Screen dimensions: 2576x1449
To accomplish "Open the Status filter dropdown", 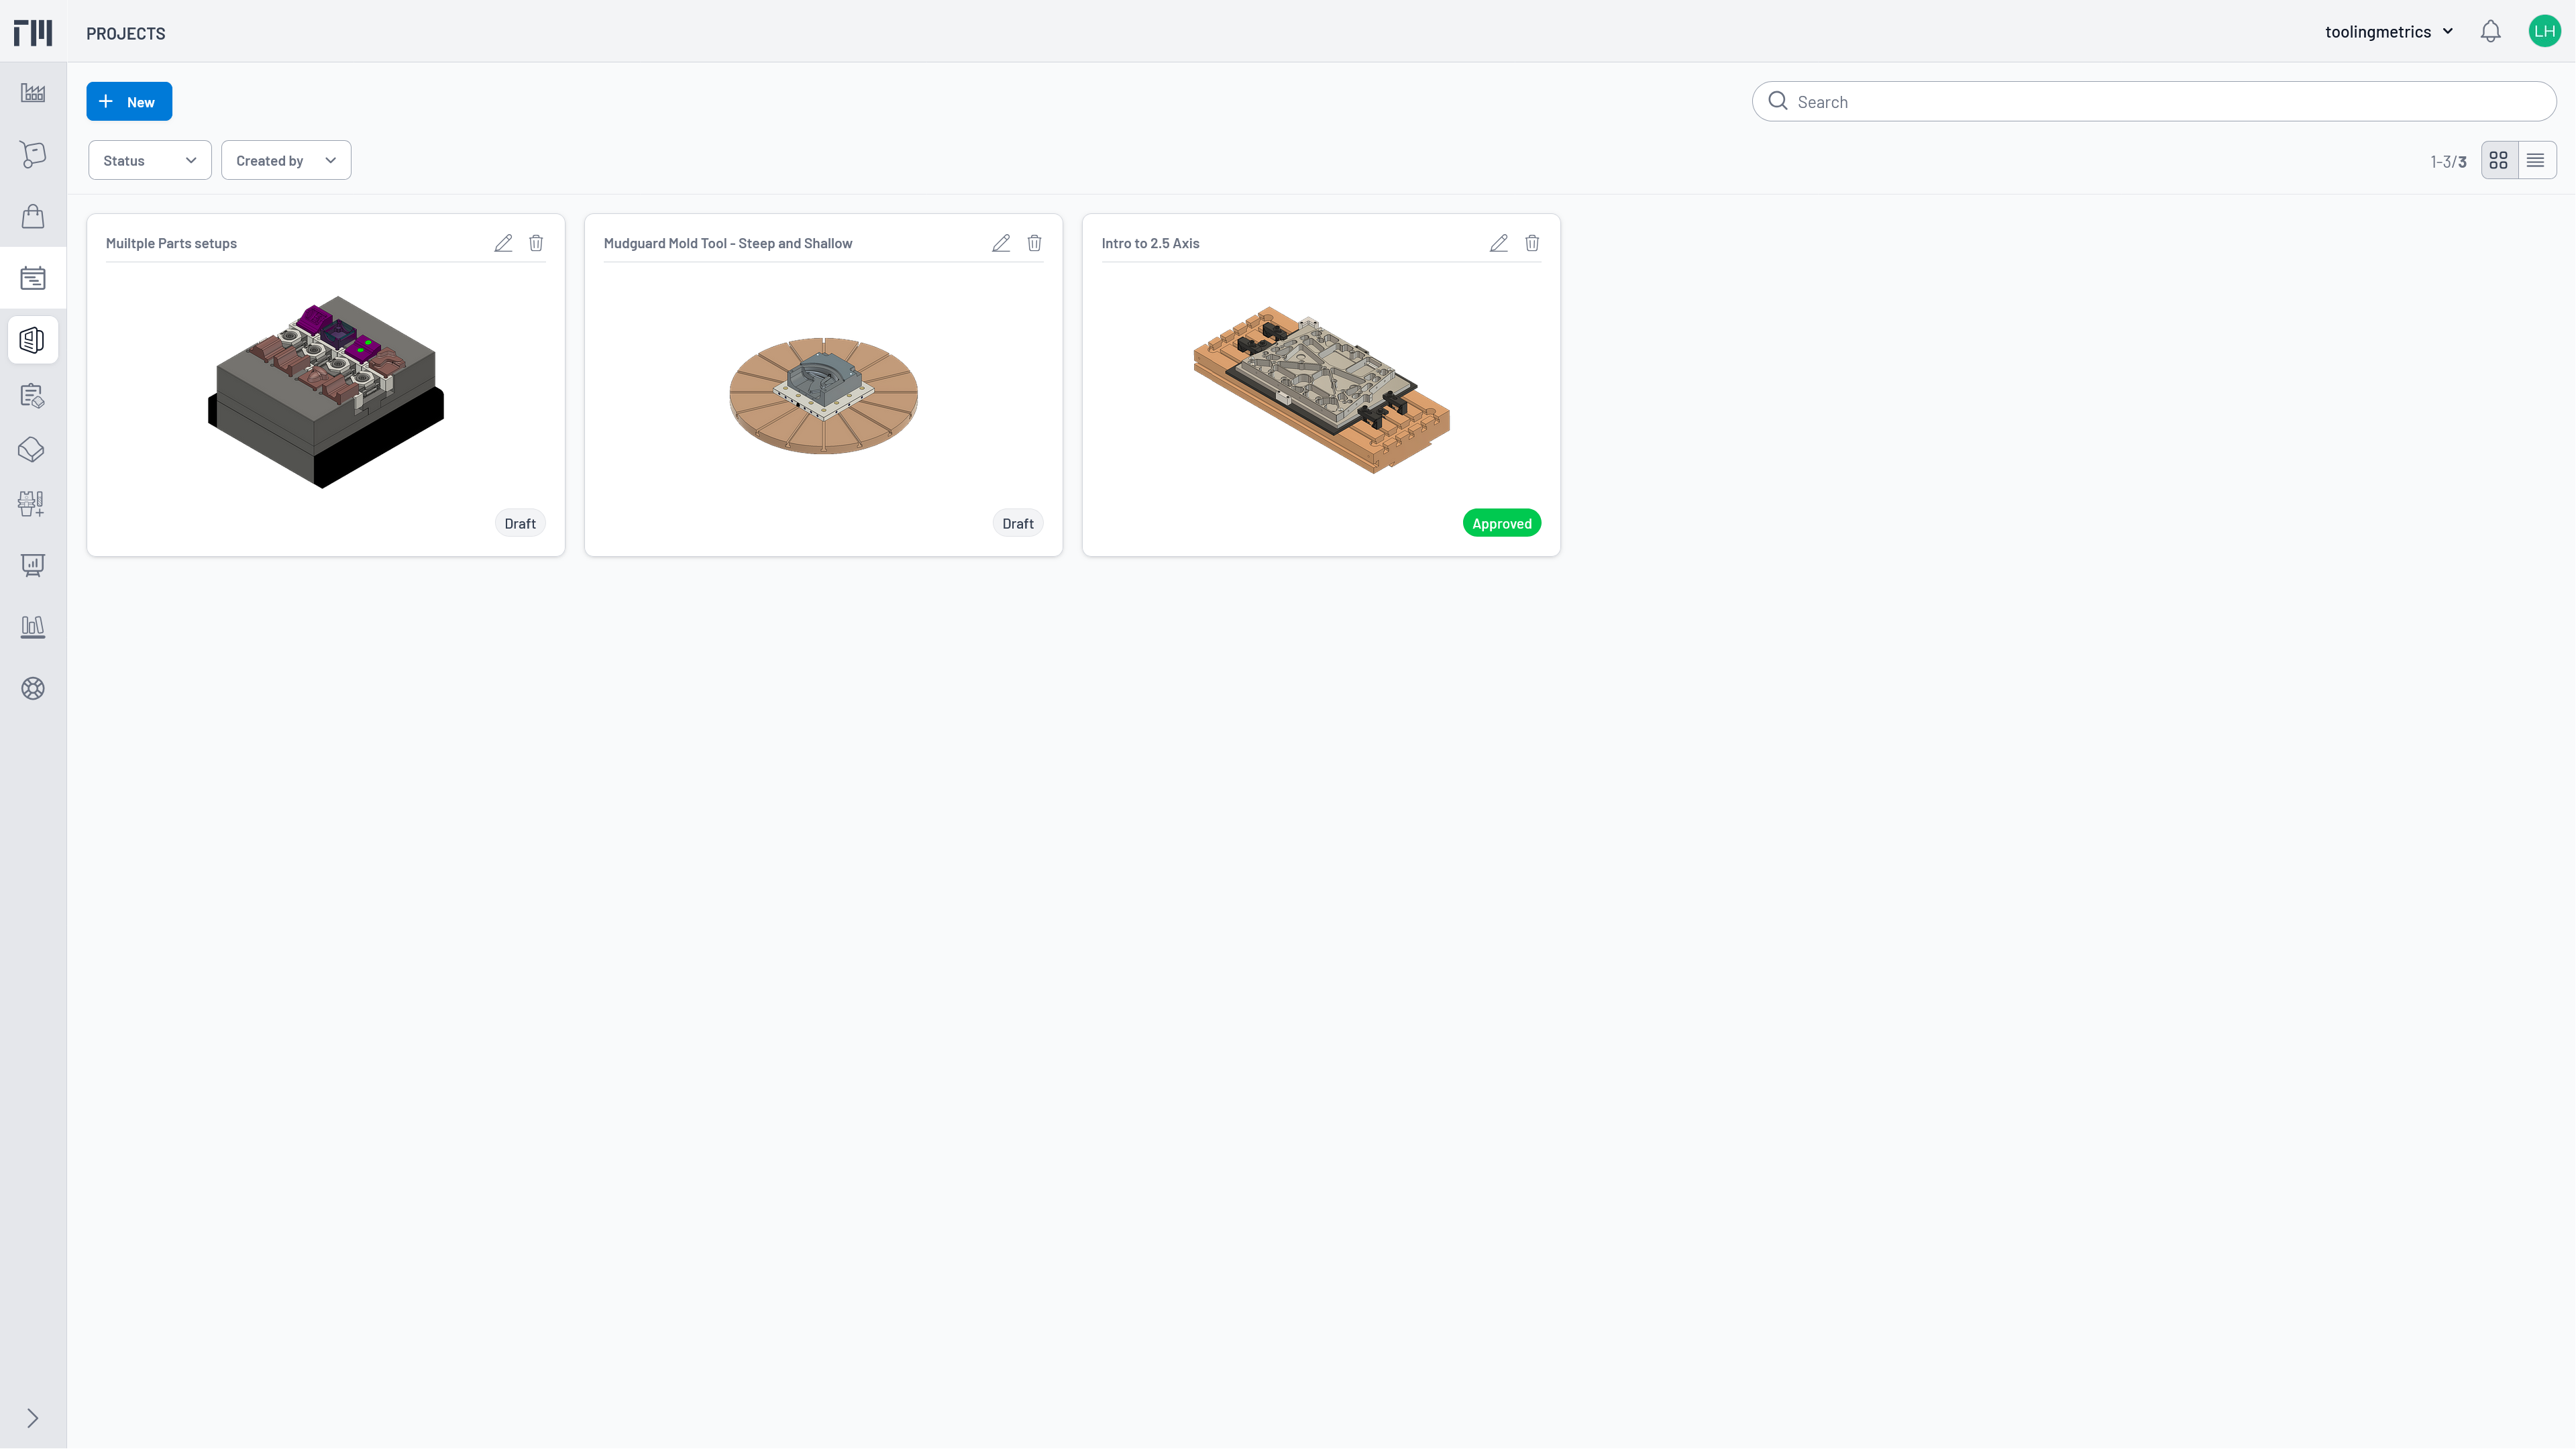I will pyautogui.click(x=149, y=160).
